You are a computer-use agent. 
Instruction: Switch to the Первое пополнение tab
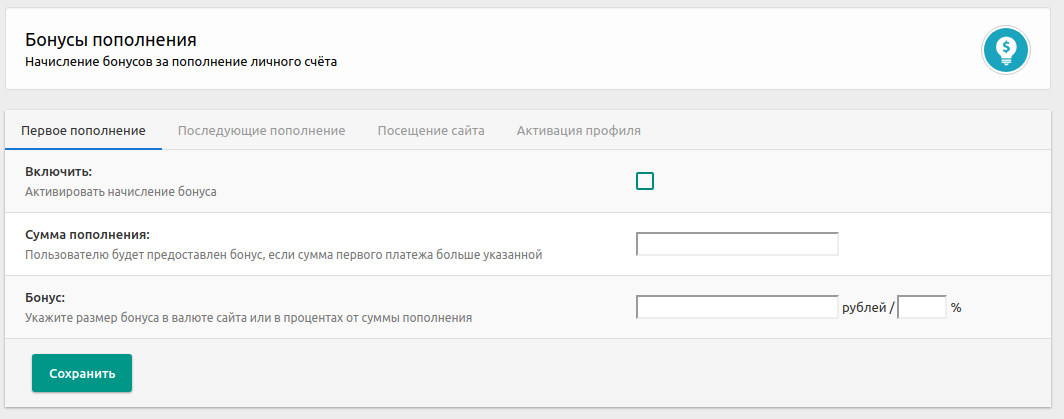tap(84, 131)
